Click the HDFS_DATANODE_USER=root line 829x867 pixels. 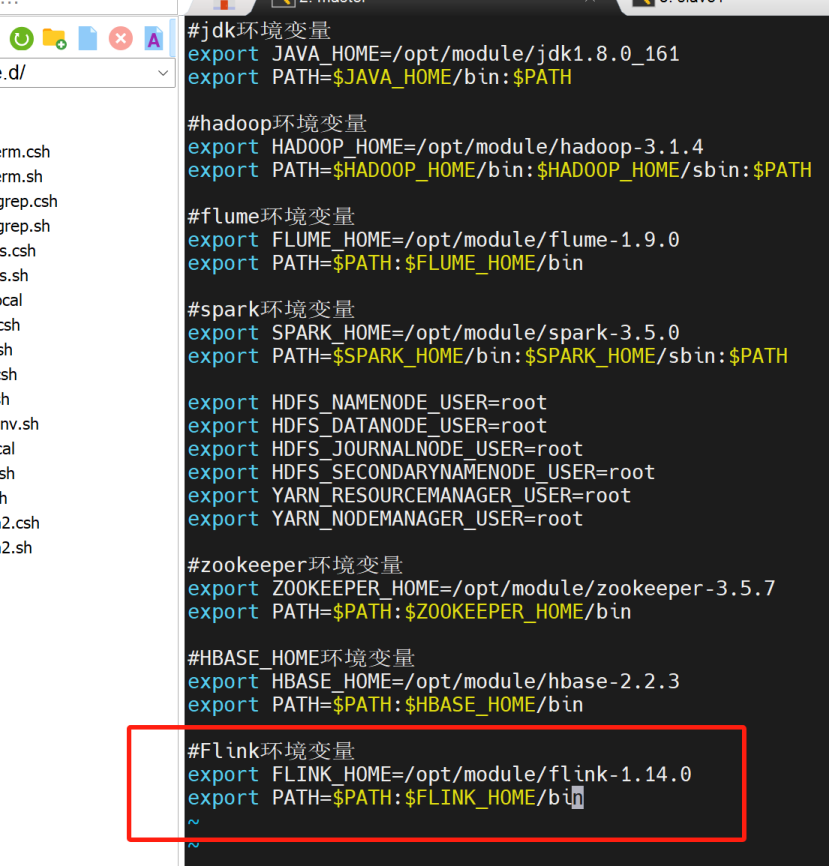click(x=367, y=426)
